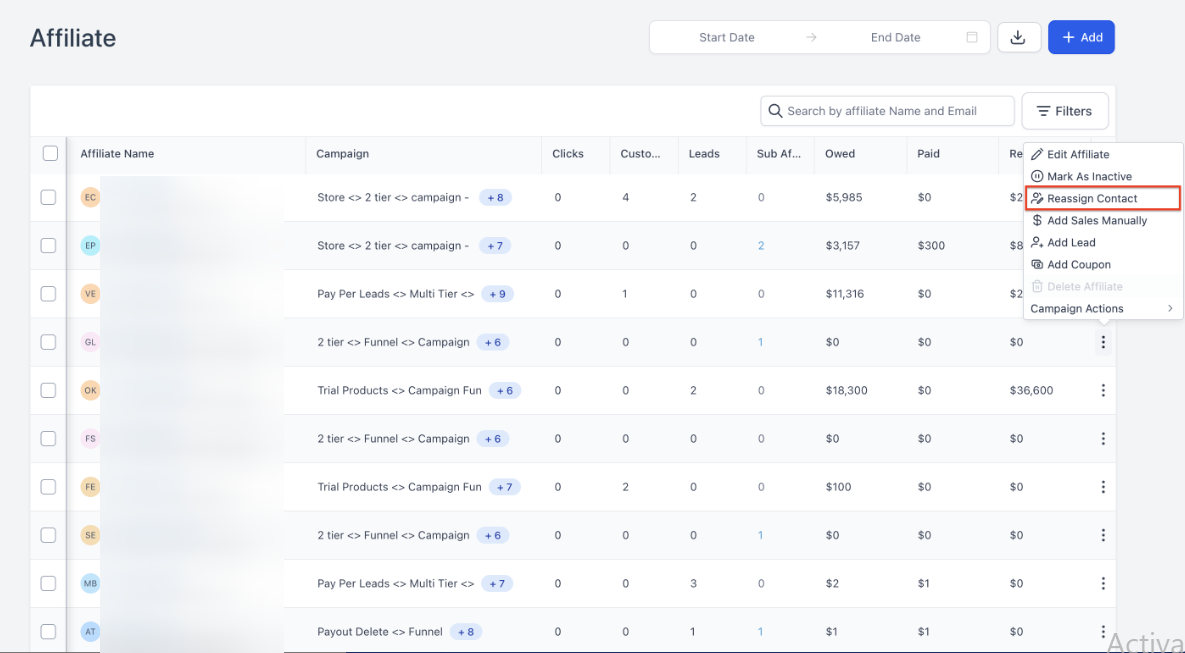
Task: Click the blue Add button
Action: point(1081,37)
